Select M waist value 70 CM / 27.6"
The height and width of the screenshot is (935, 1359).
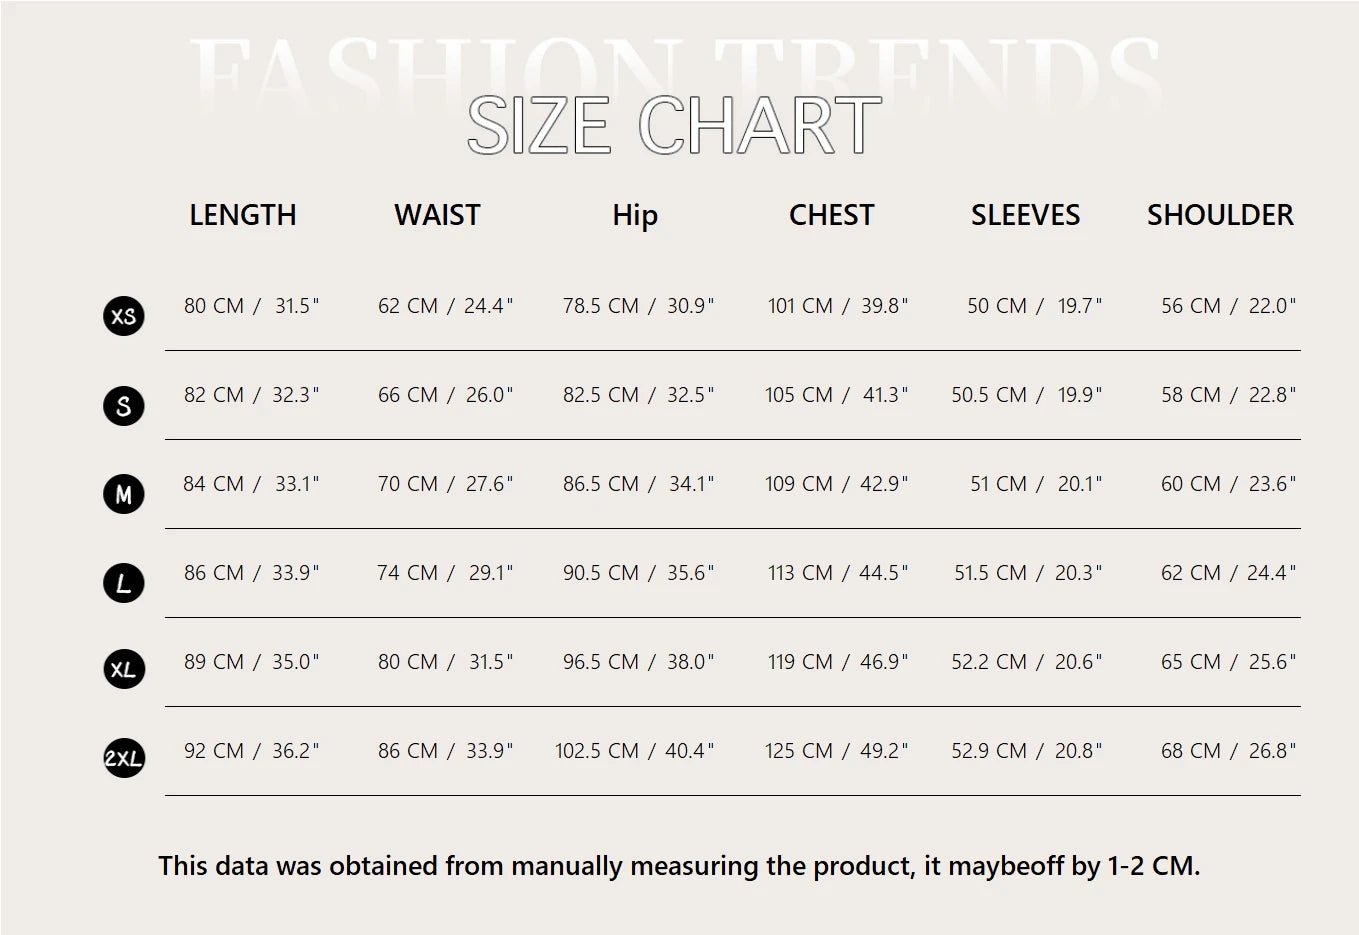click(445, 484)
